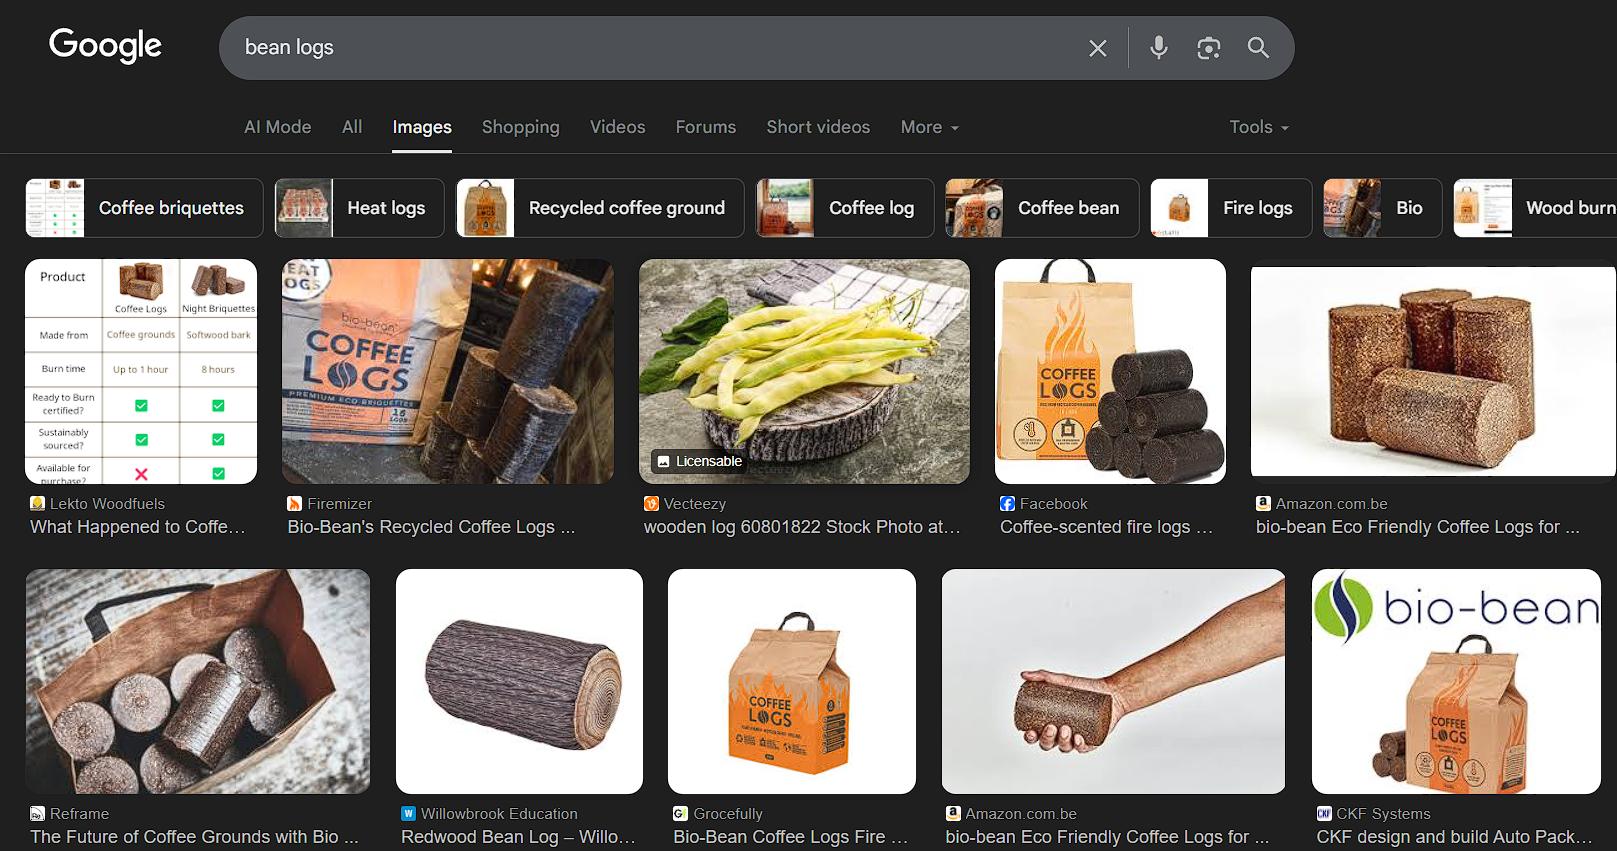Screen dimensions: 1617x851
Task: Filter by Fire logs chip
Action: tap(1231, 208)
